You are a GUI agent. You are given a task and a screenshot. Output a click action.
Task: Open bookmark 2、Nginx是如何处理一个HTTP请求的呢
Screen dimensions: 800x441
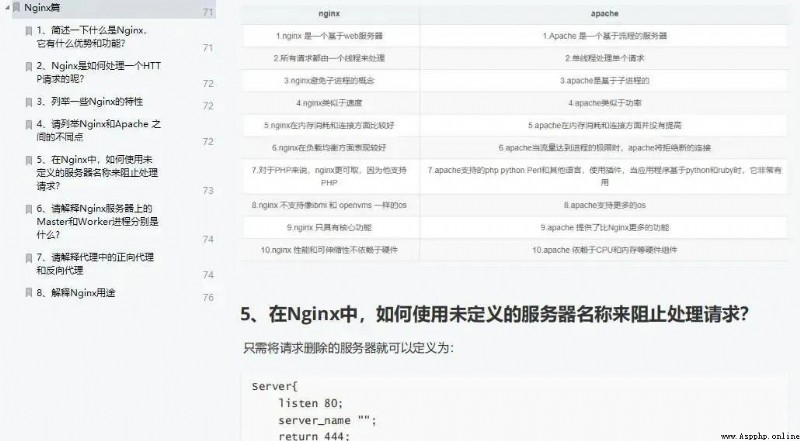[98, 72]
